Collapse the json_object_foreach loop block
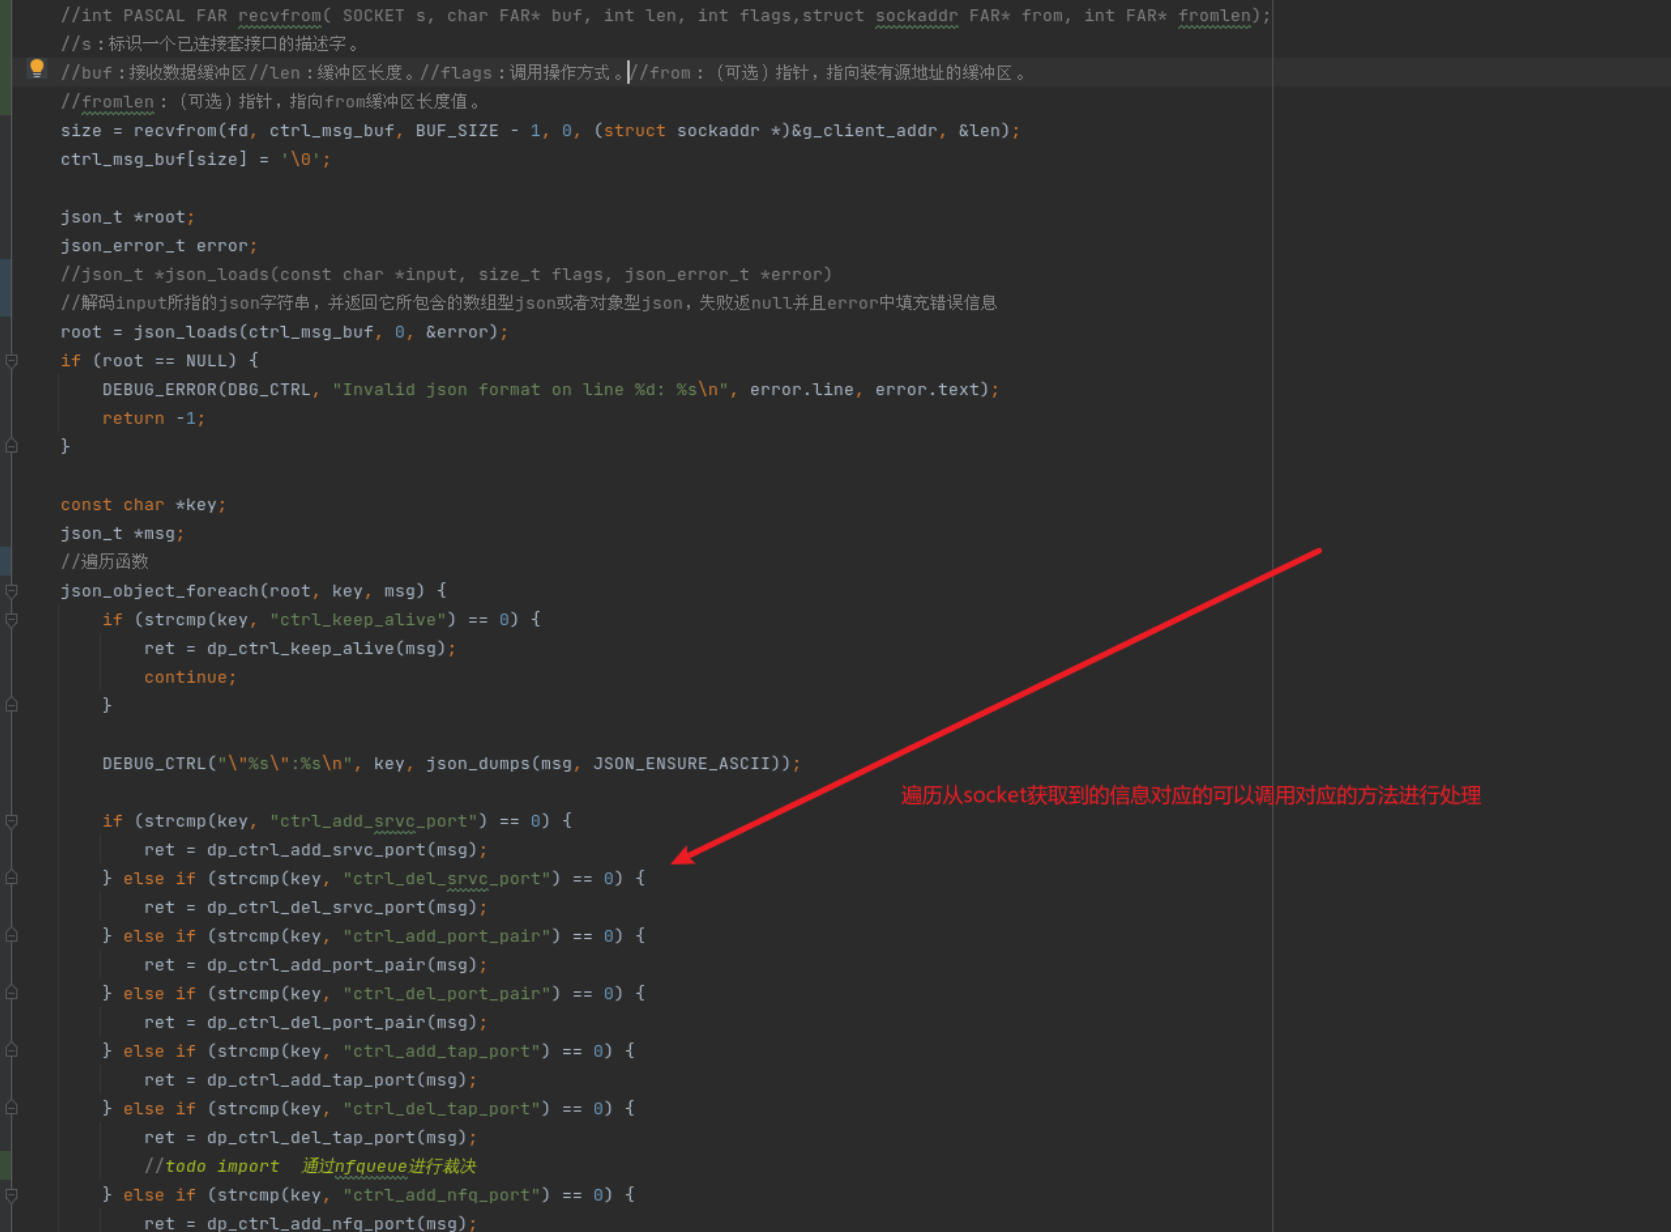 (x=12, y=591)
